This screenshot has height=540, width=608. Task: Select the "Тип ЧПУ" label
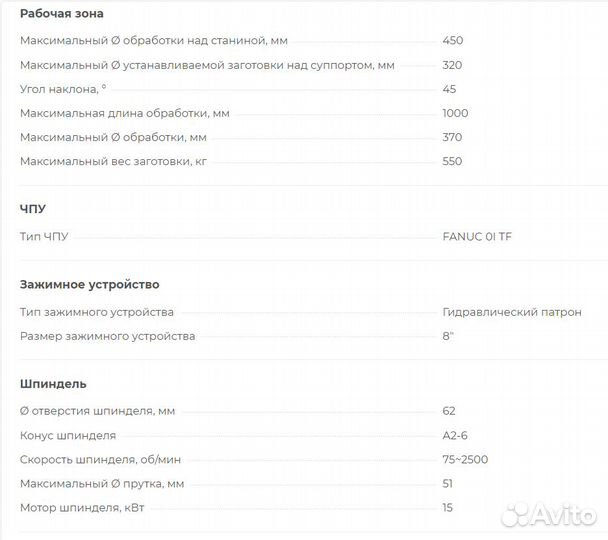tap(44, 237)
